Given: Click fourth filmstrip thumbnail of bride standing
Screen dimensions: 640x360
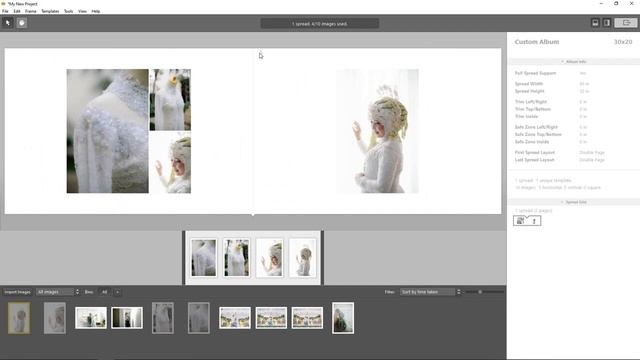Looking at the screenshot, I should (302, 258).
